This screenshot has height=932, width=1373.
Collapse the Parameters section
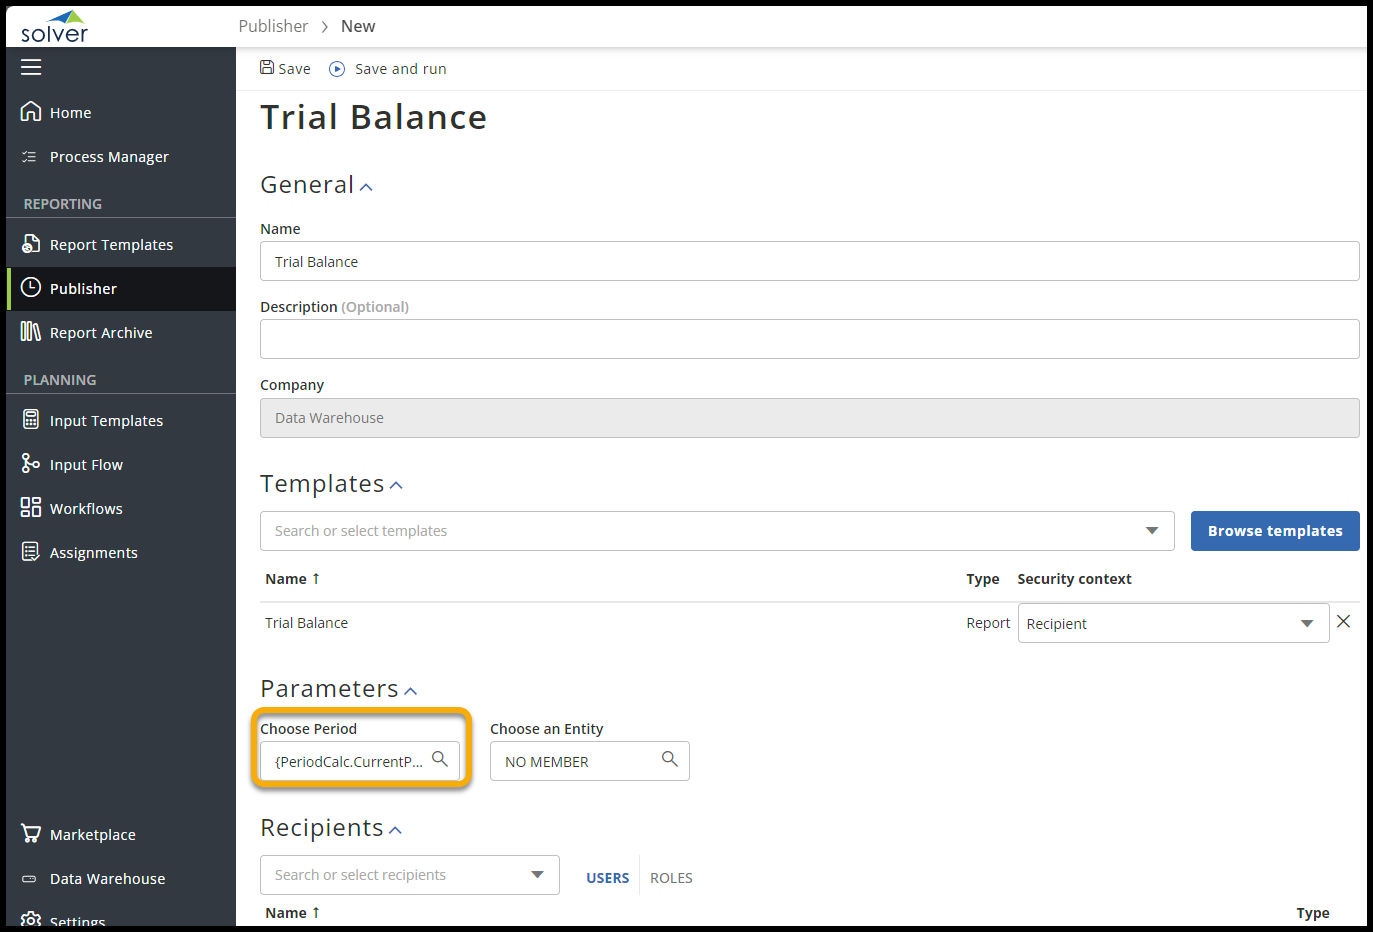tap(410, 691)
